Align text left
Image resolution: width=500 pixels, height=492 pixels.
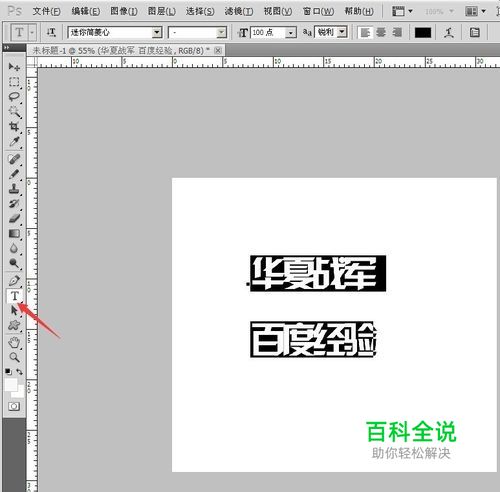tap(365, 33)
